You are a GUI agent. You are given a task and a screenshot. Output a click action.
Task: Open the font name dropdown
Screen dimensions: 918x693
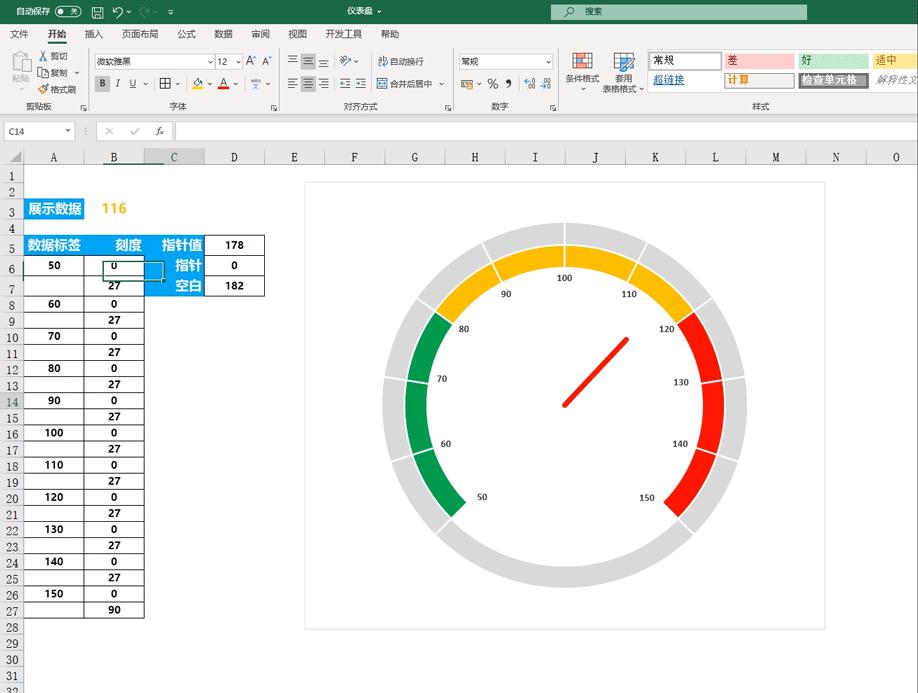[210, 63]
